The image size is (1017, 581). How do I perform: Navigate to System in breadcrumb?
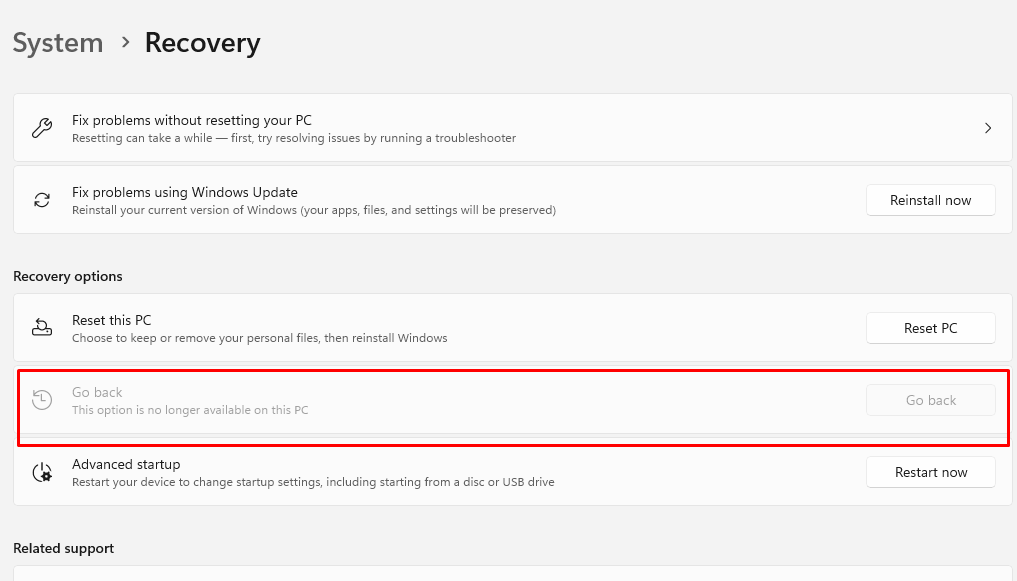pyautogui.click(x=58, y=43)
